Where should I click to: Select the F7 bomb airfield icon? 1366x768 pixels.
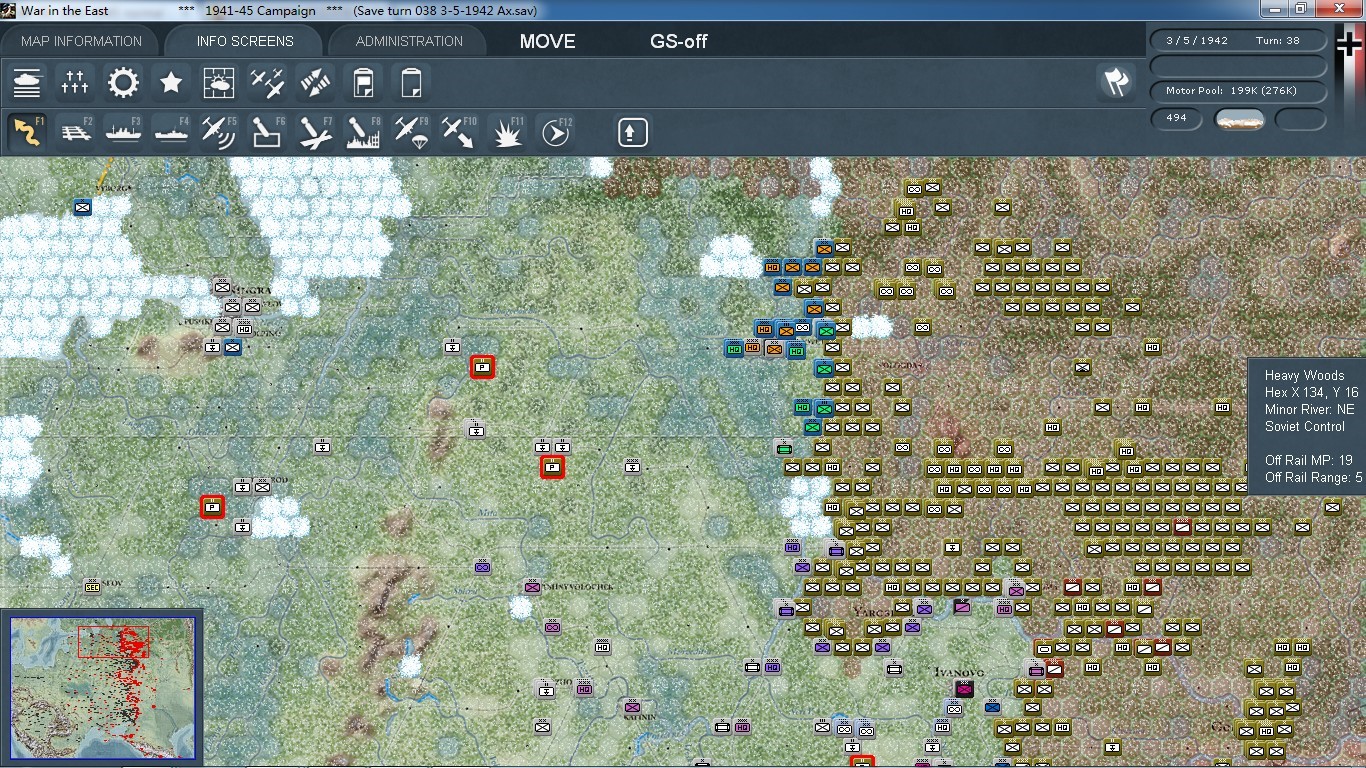point(315,132)
